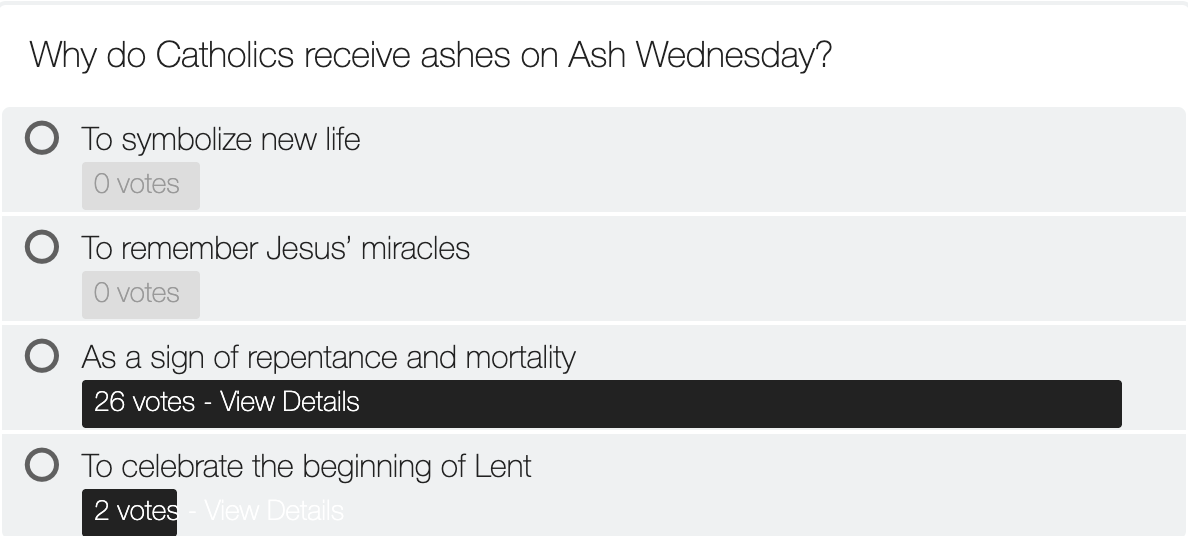Click right end of the repentance vote progress bar

click(x=1106, y=404)
